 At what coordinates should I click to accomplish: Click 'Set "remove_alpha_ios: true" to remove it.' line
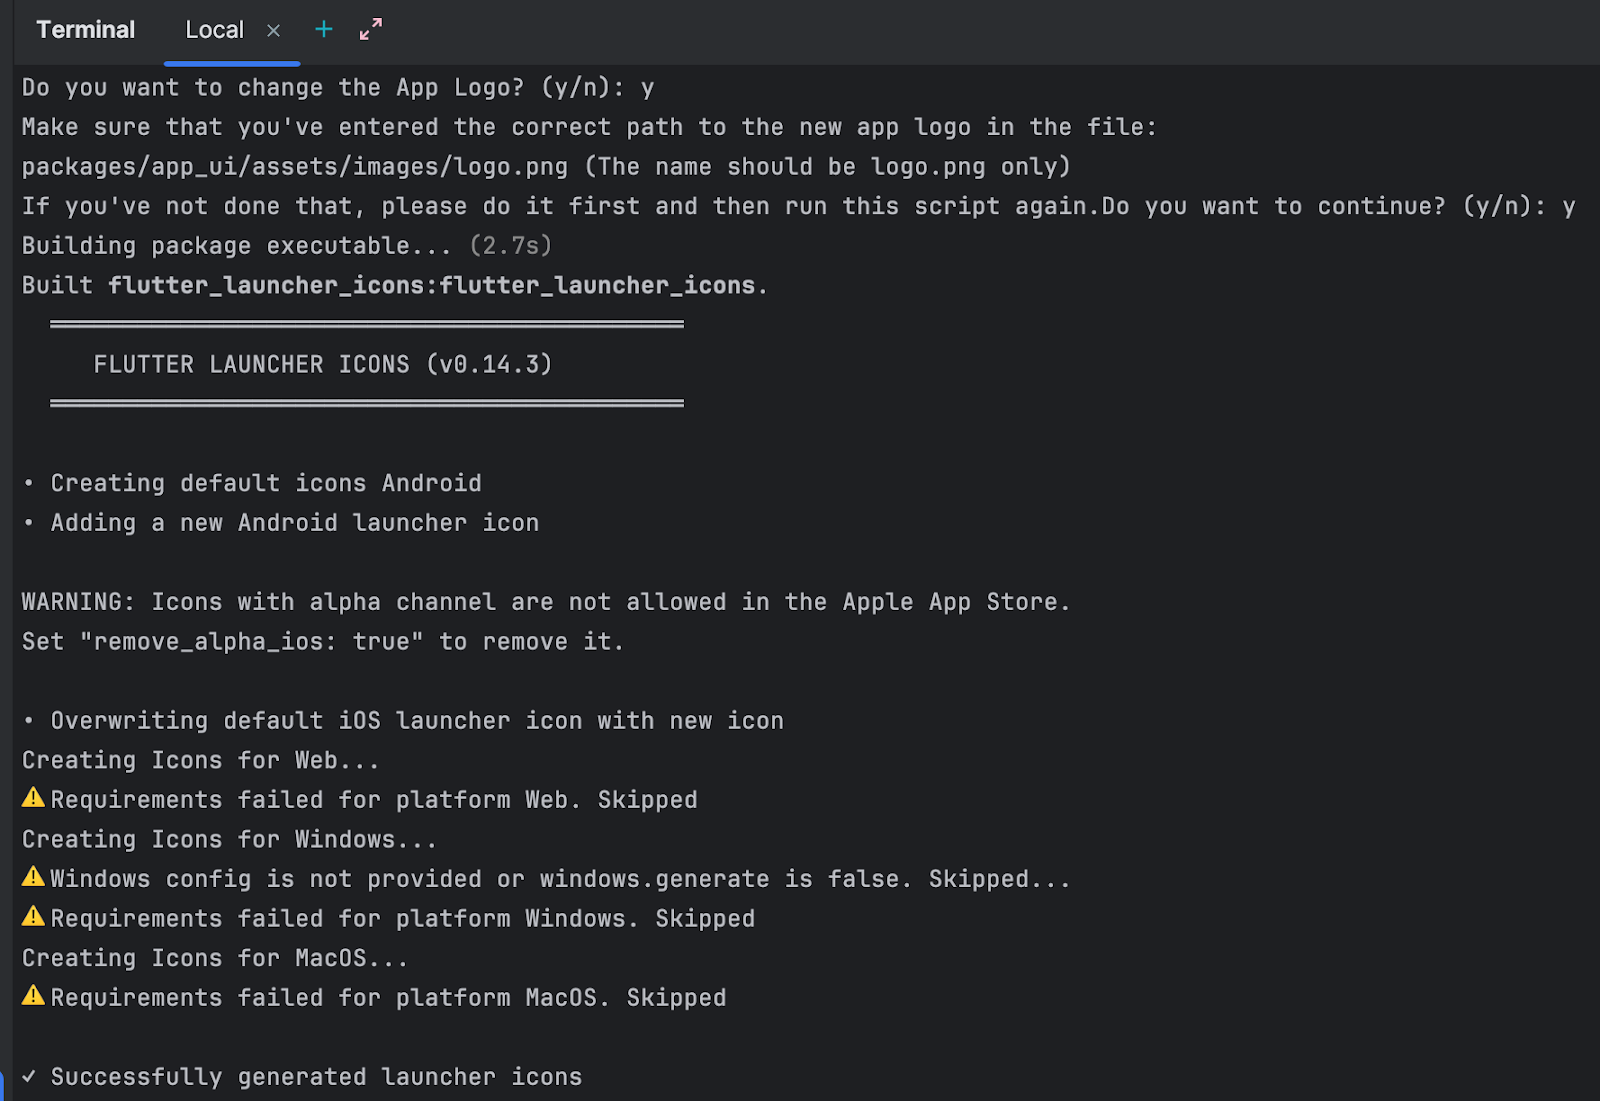[323, 642]
